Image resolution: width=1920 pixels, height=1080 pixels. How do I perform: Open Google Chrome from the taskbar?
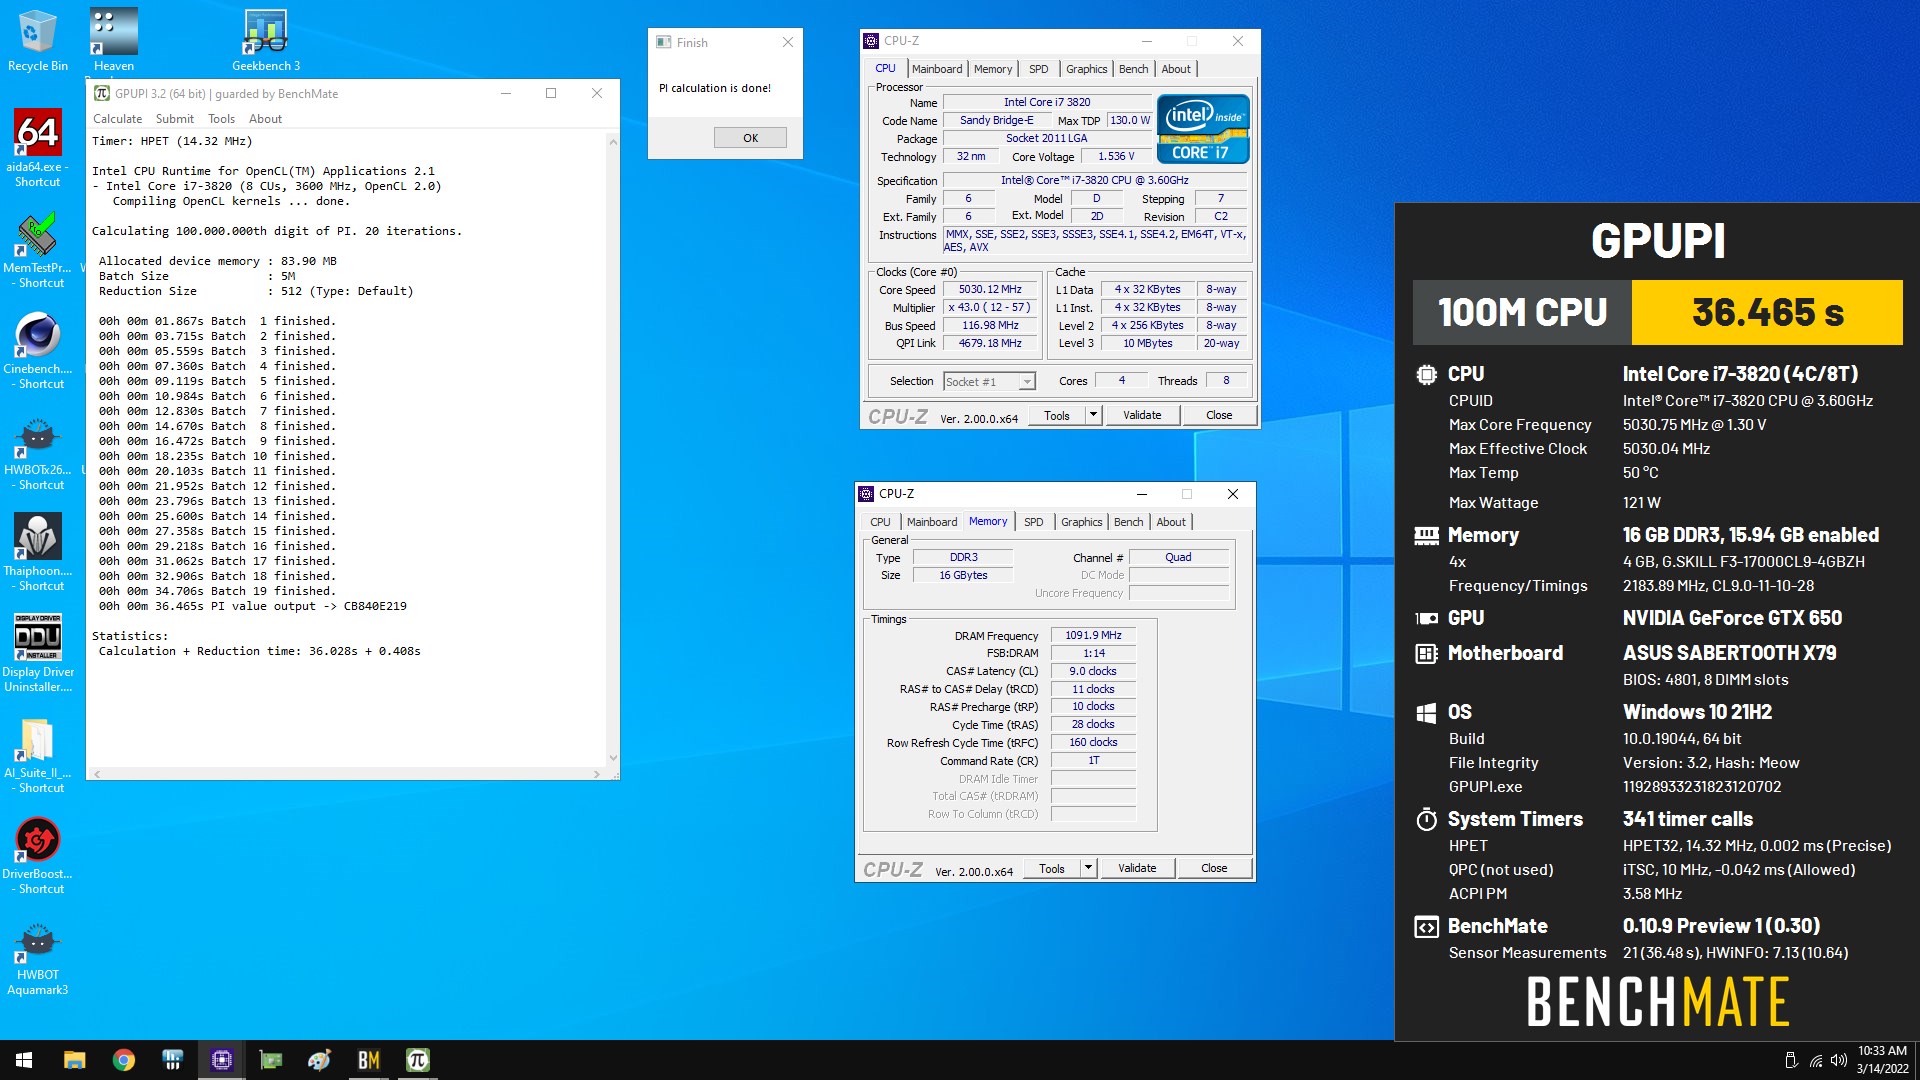124,1060
